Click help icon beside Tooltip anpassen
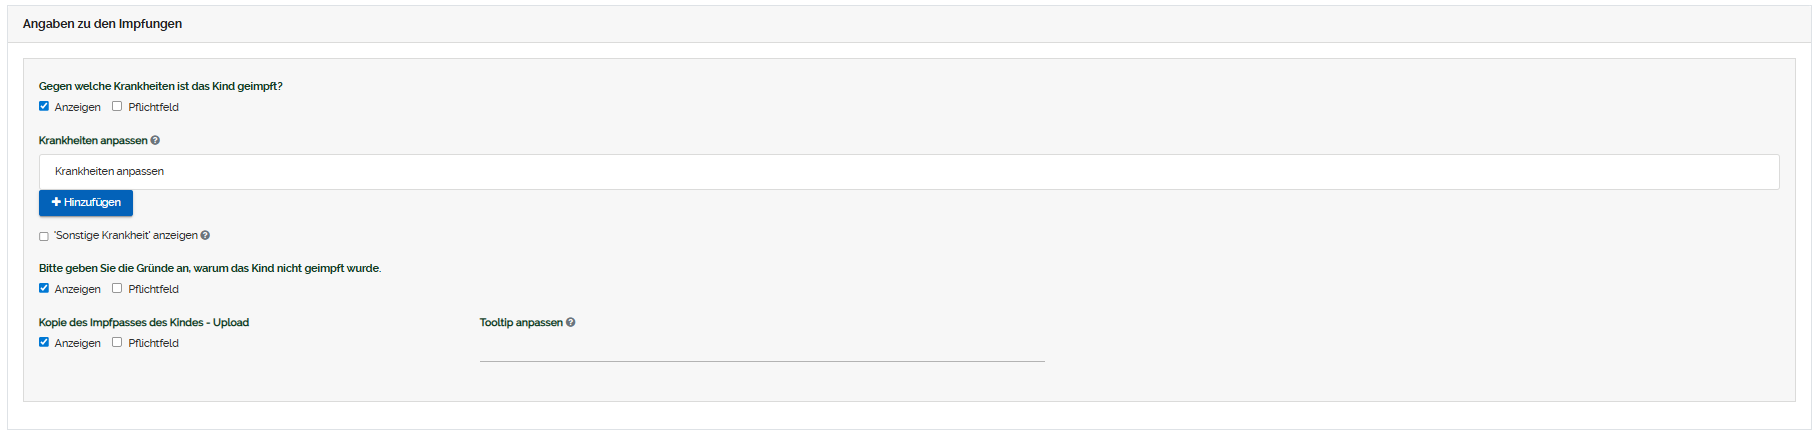The width and height of the screenshot is (1818, 437). click(571, 323)
